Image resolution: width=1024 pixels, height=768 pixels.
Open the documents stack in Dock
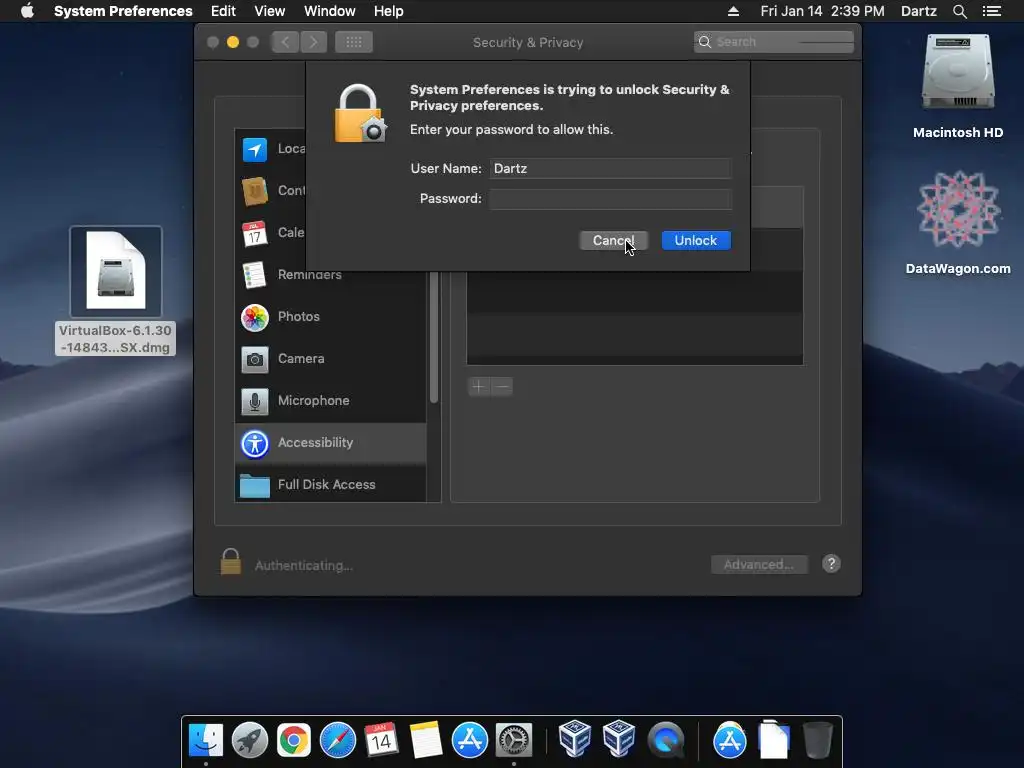click(774, 740)
